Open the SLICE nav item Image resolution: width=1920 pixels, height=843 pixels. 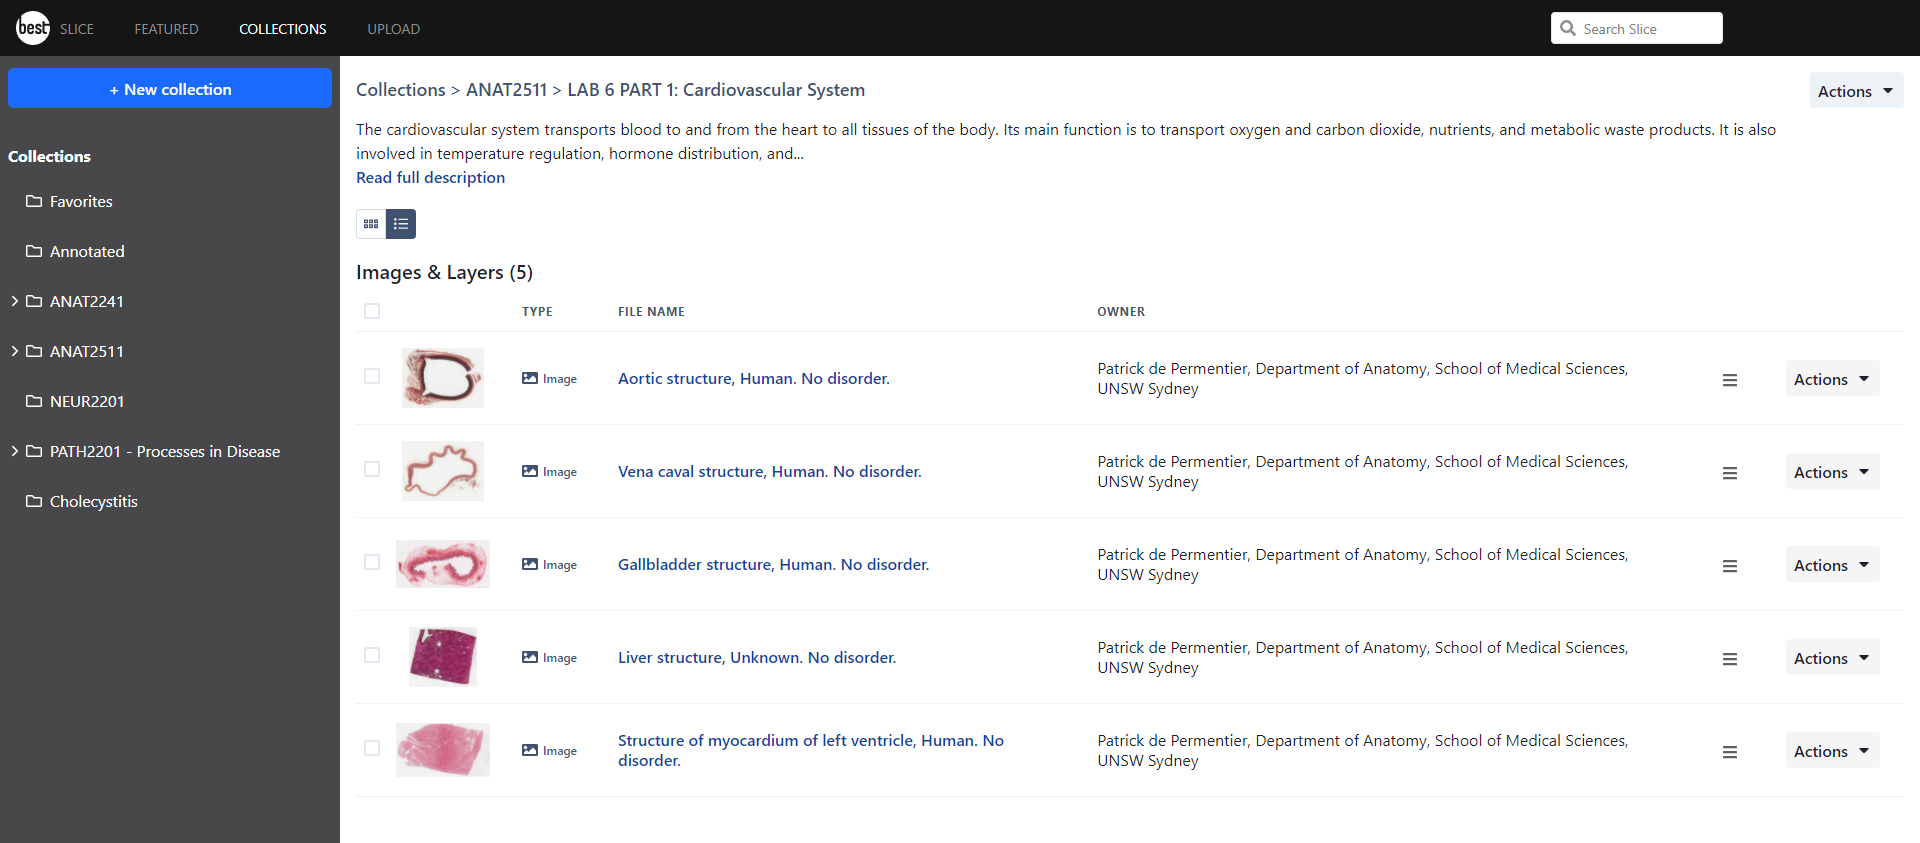[x=77, y=29]
